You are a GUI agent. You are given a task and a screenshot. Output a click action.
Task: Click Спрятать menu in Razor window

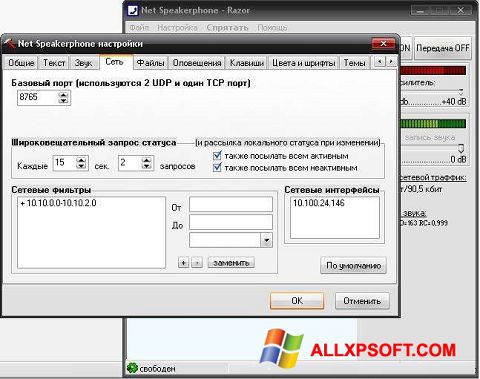point(227,27)
